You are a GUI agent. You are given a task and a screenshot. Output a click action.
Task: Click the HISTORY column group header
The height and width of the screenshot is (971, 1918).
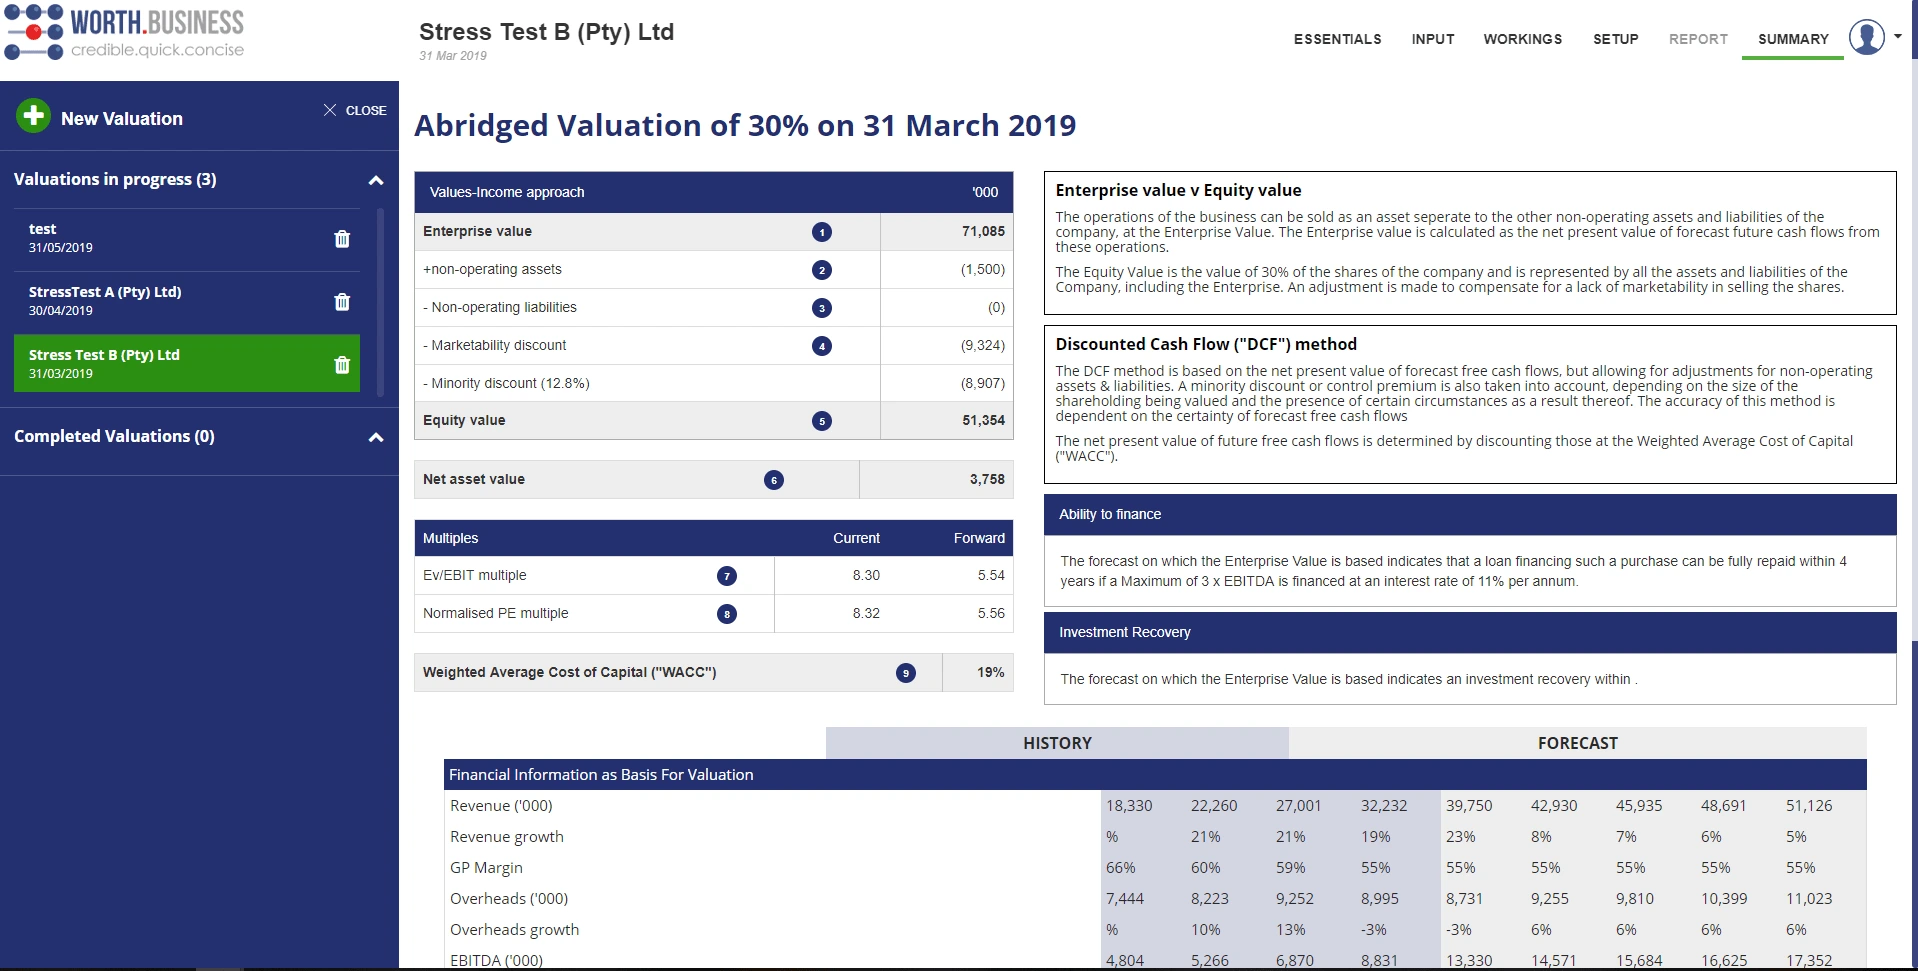(x=1057, y=743)
